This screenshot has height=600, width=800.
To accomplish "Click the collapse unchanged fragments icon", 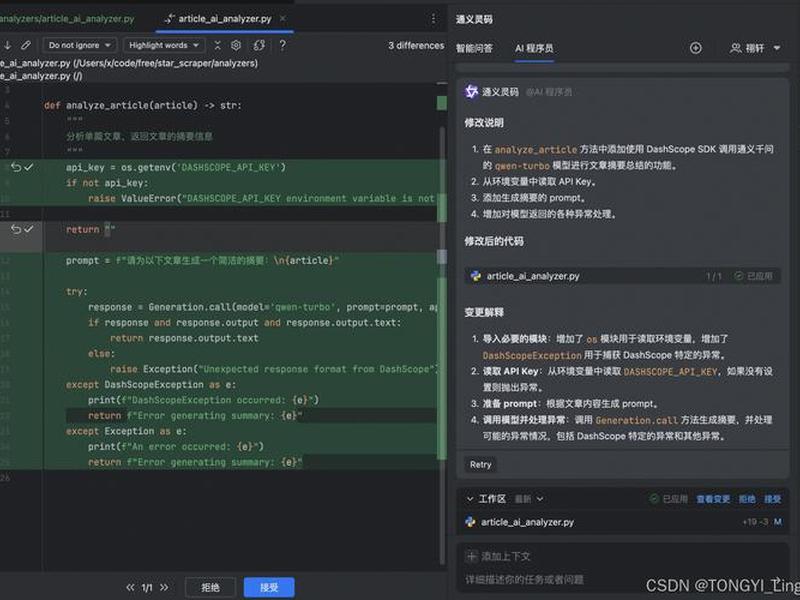I will click(x=217, y=45).
